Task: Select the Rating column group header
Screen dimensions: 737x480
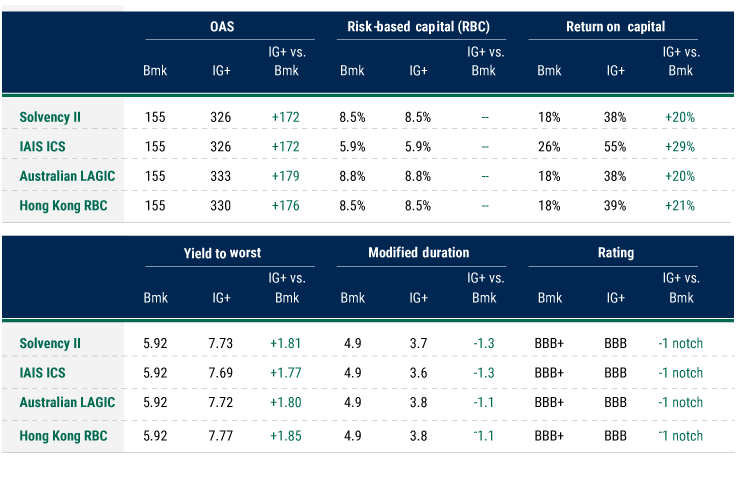Action: 615,253
